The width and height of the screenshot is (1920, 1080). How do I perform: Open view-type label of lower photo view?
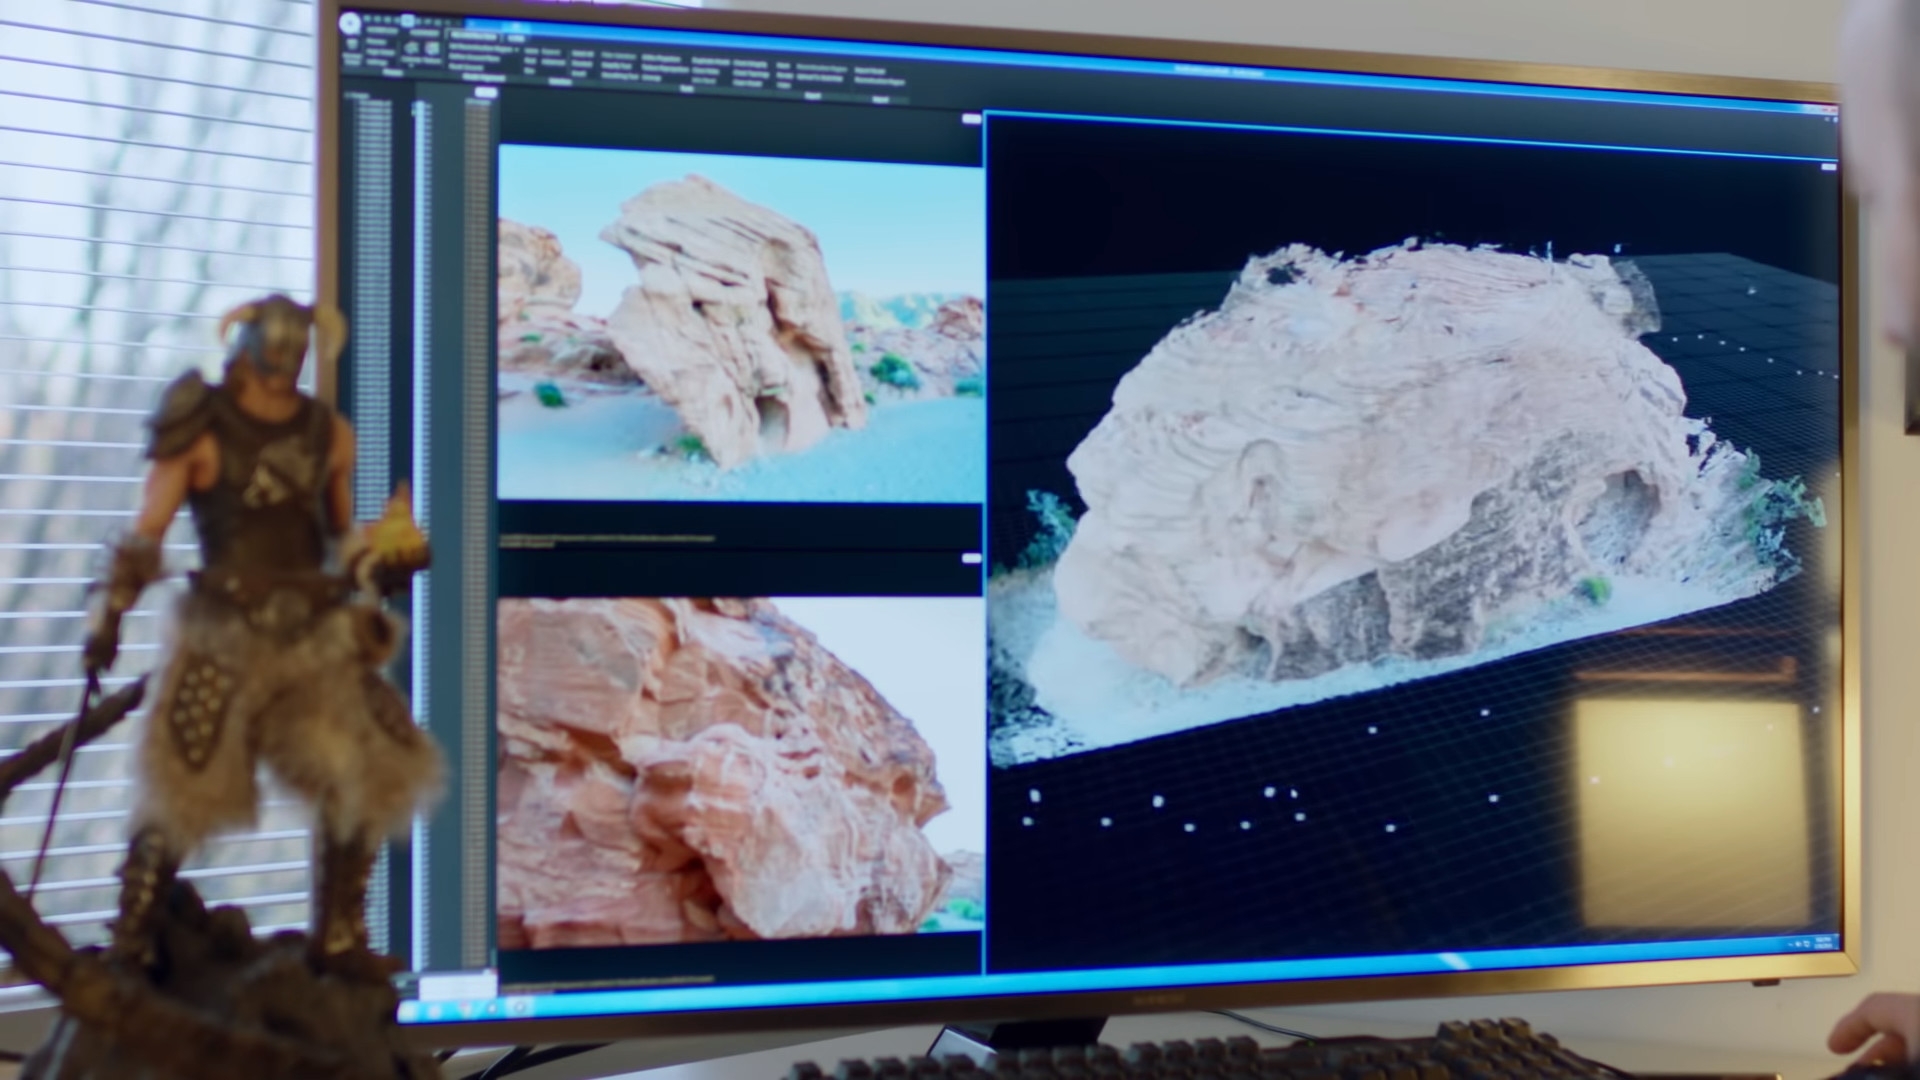click(972, 559)
